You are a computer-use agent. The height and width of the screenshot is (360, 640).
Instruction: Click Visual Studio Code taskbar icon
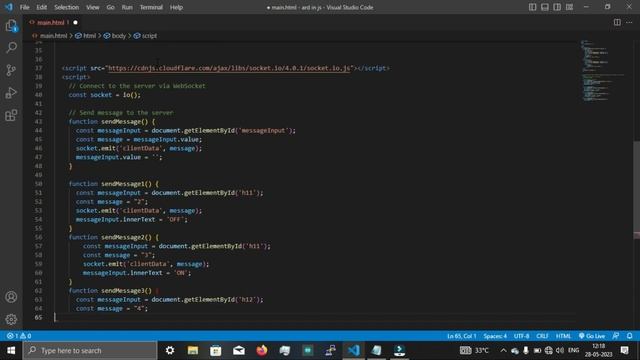354,350
